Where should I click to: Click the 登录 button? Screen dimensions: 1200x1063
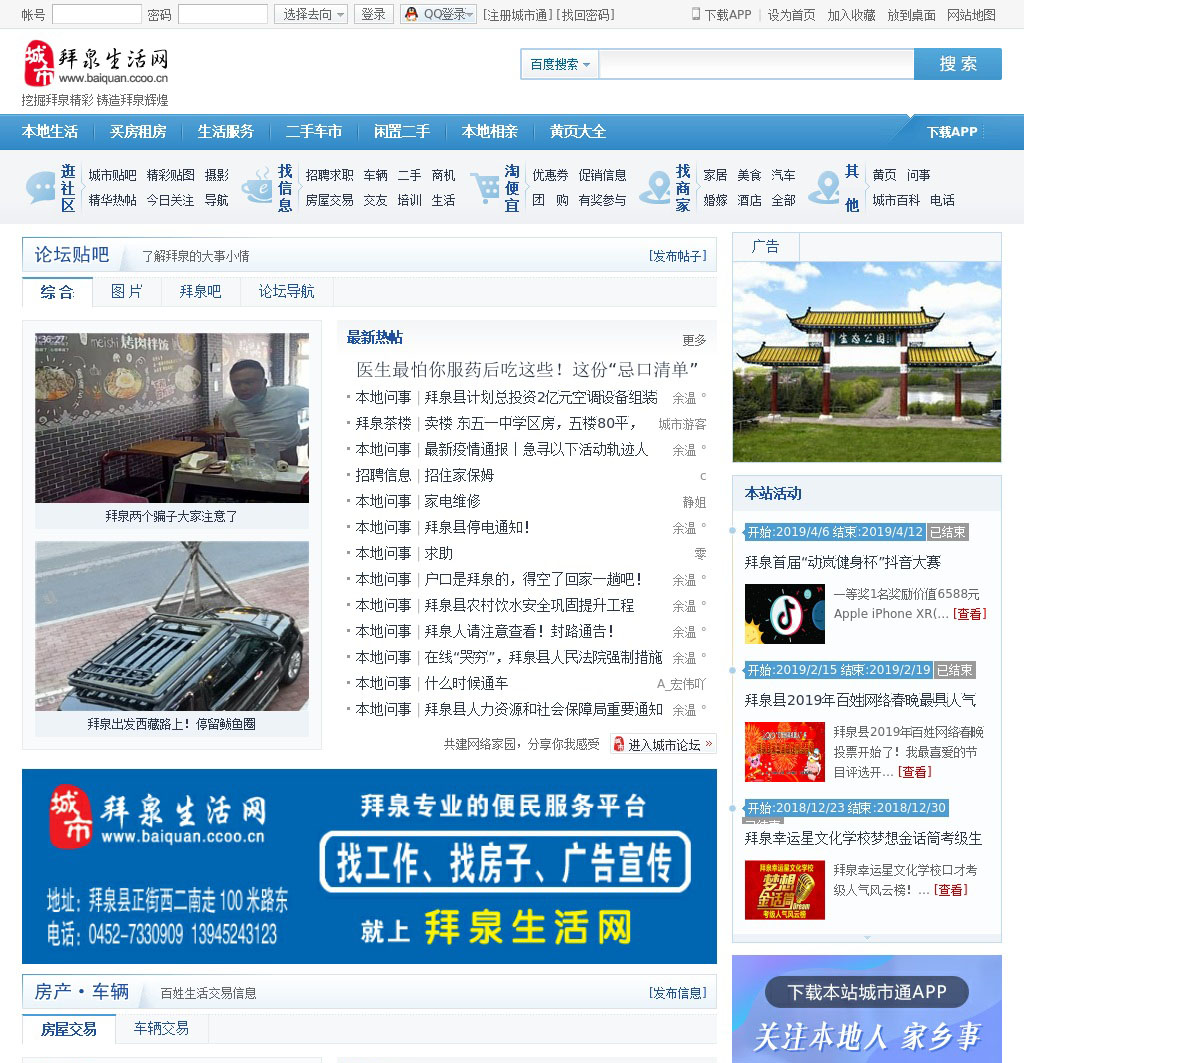(x=373, y=14)
